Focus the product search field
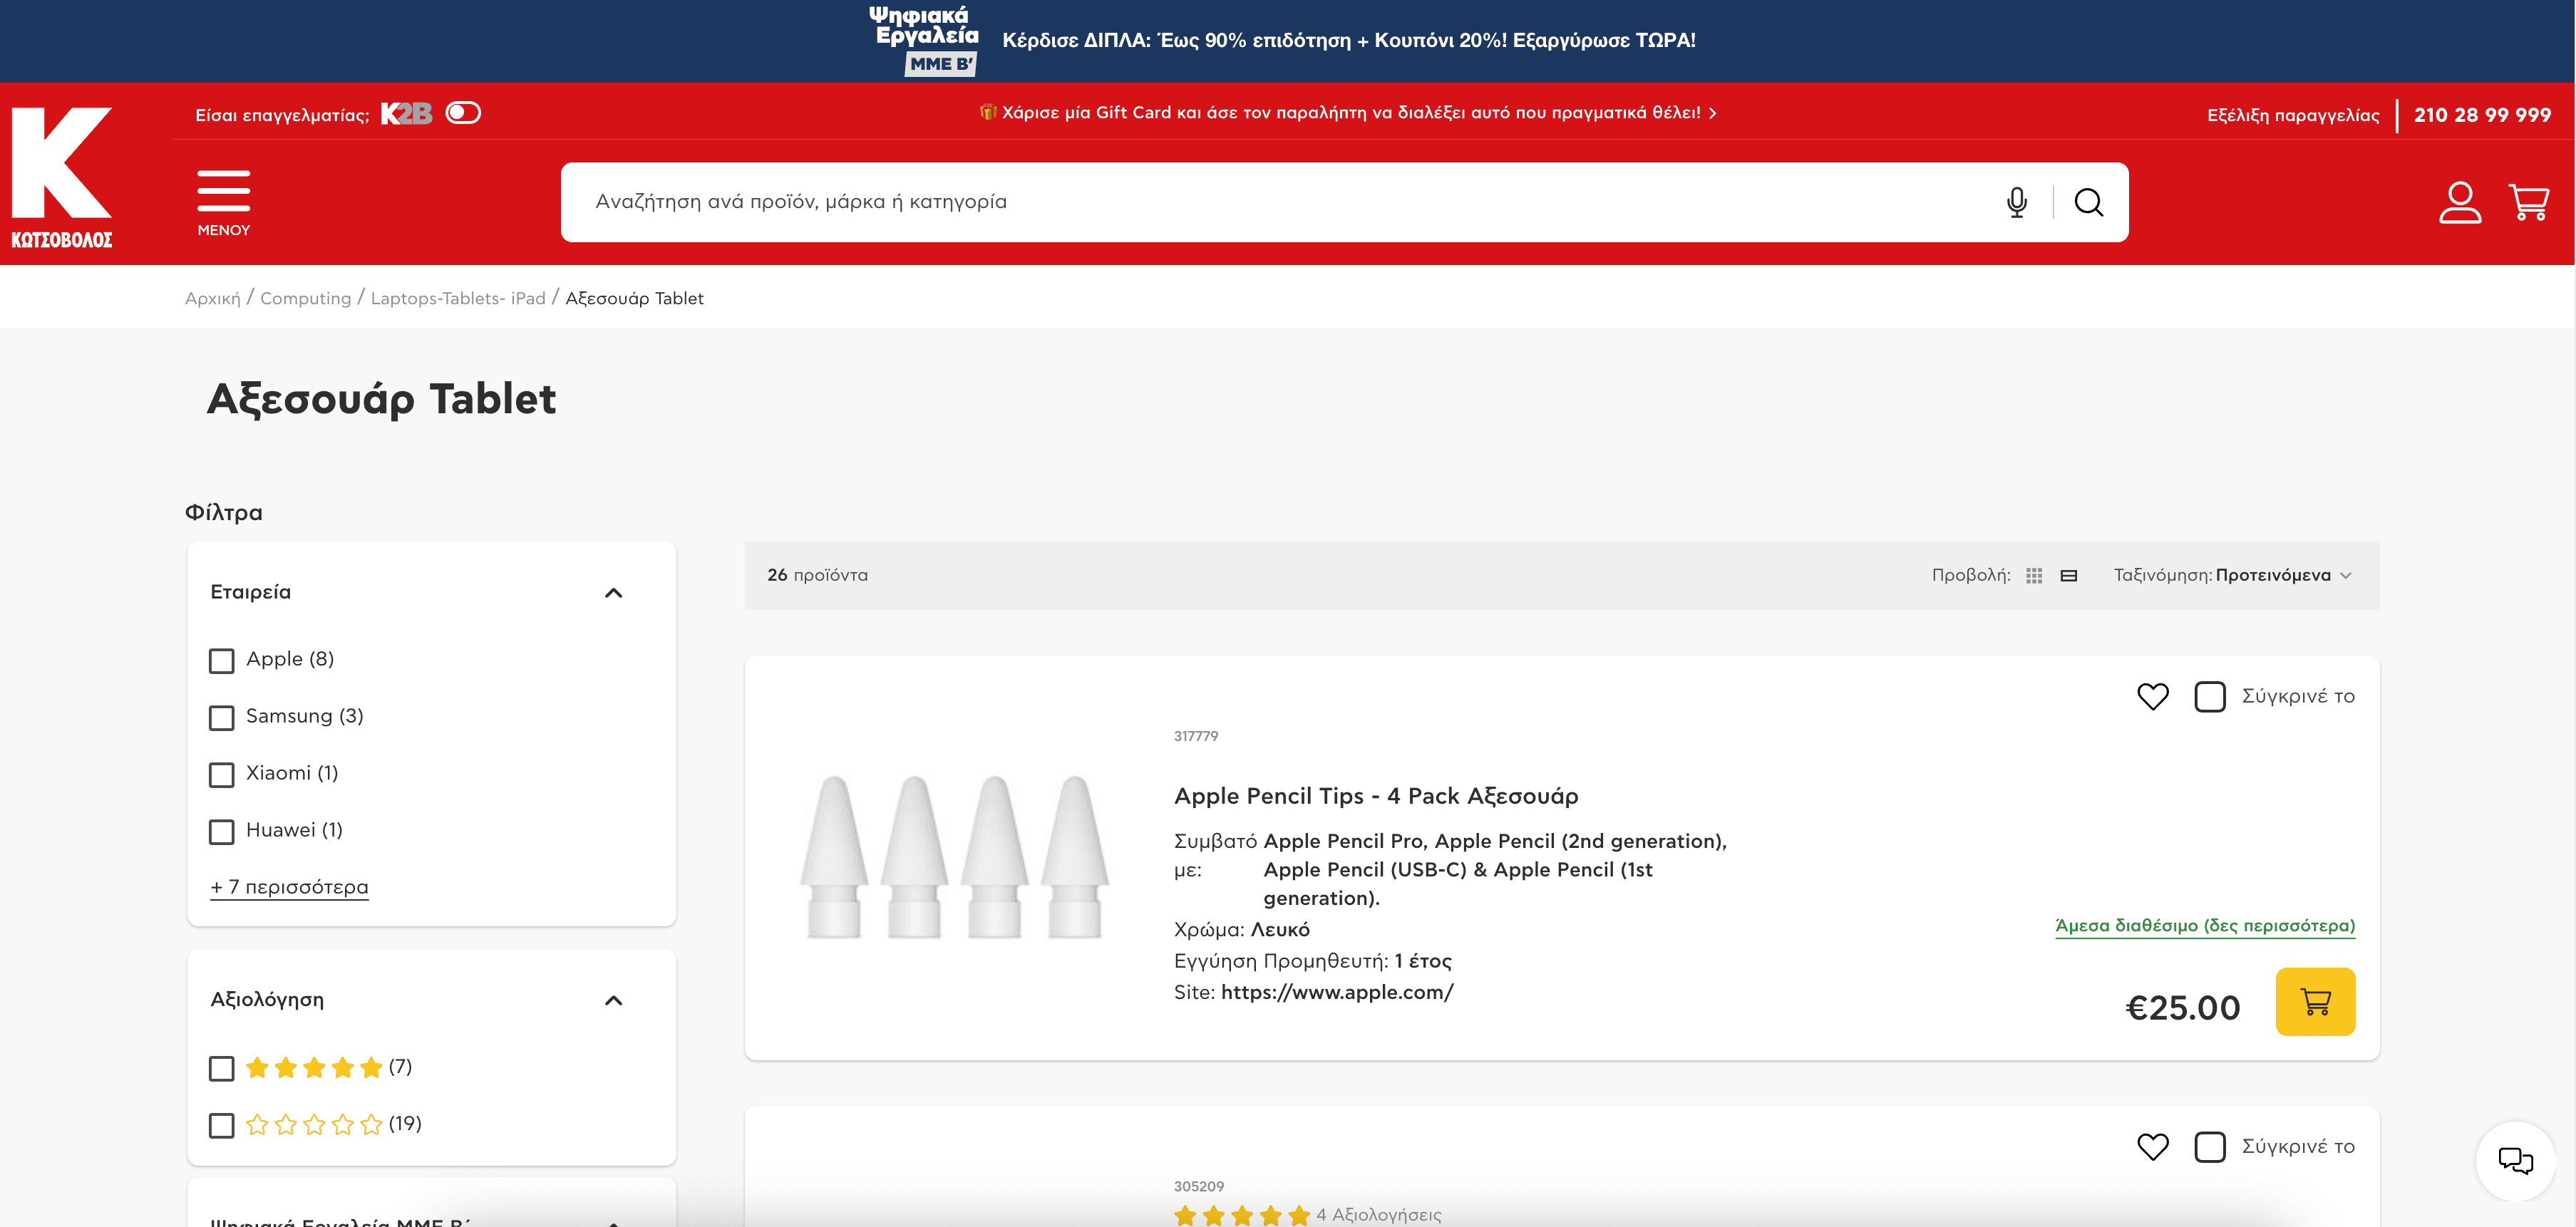Image resolution: width=2576 pixels, height=1227 pixels. [1200, 202]
